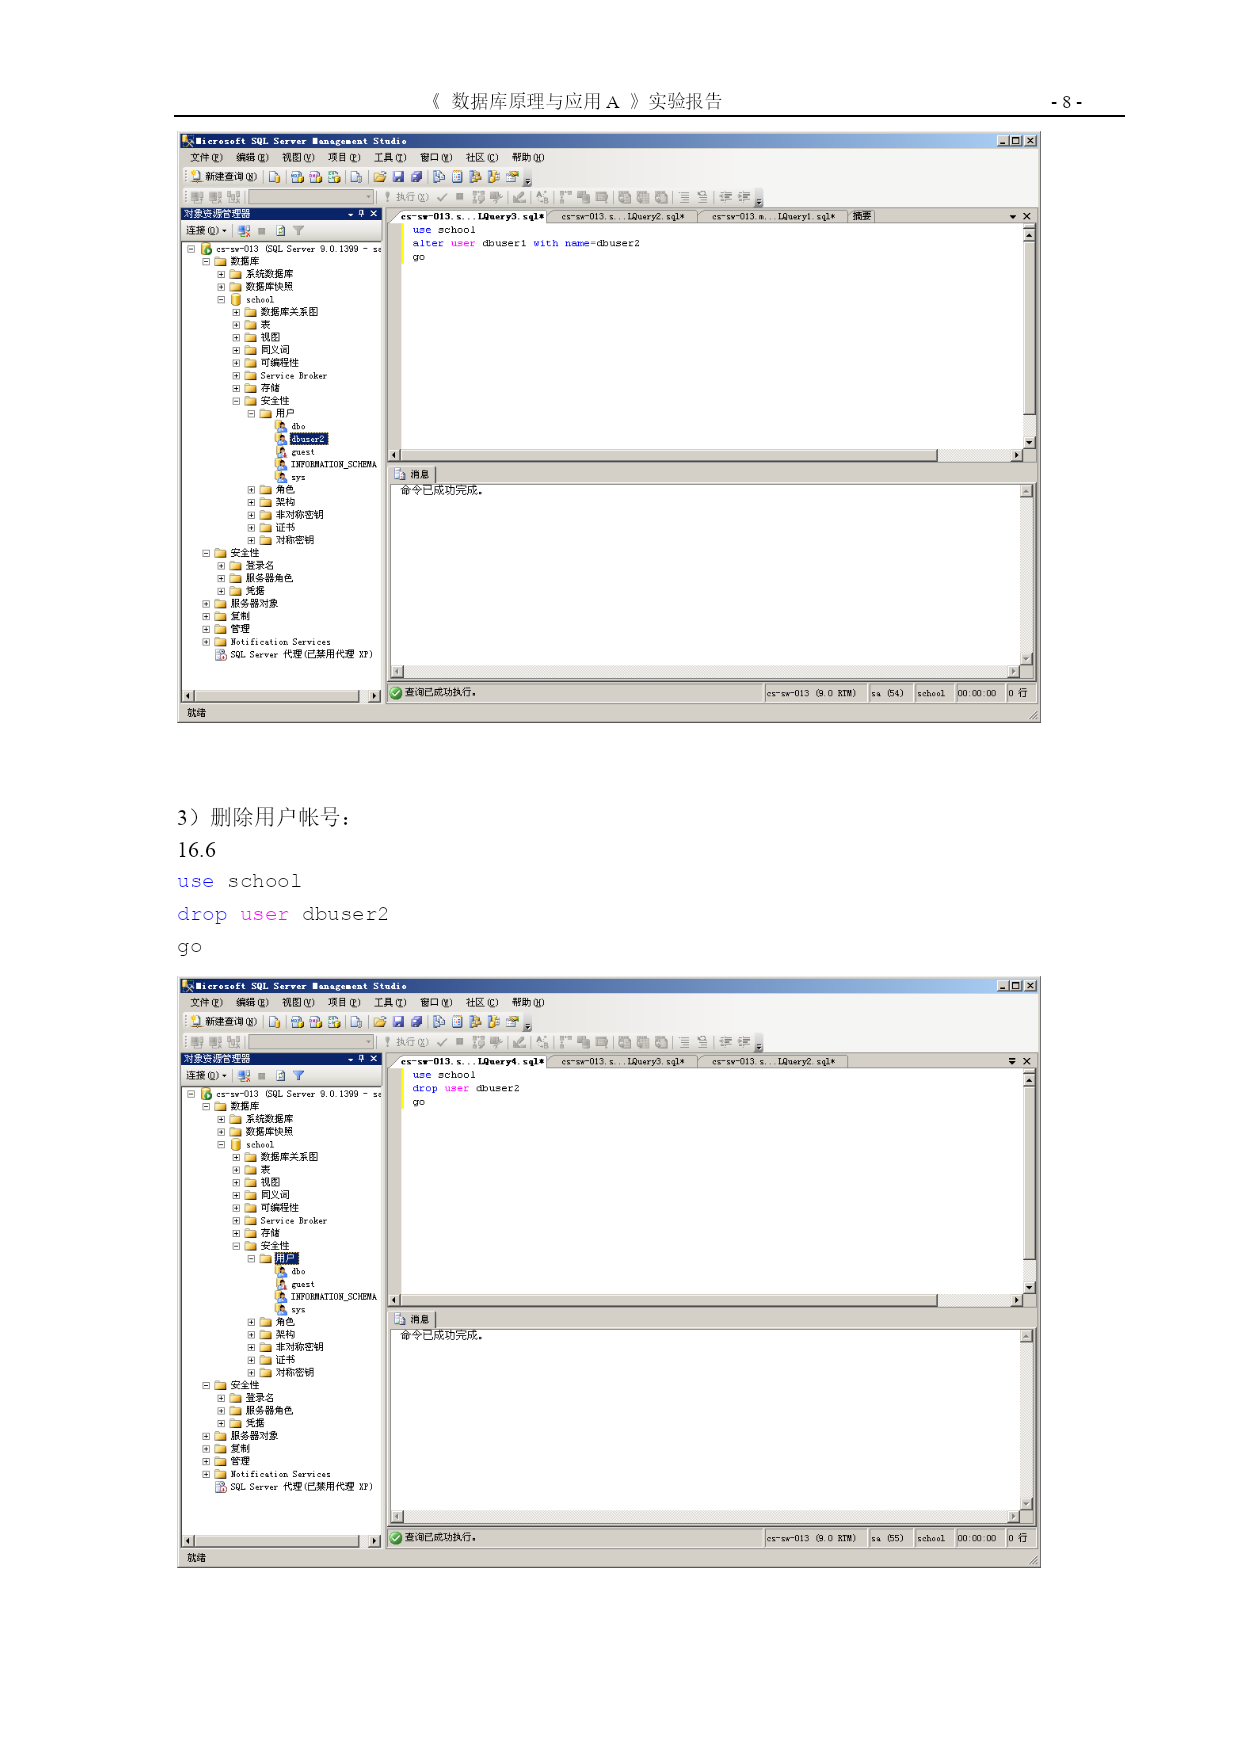Close upper Object Explorer panel with X

(374, 214)
